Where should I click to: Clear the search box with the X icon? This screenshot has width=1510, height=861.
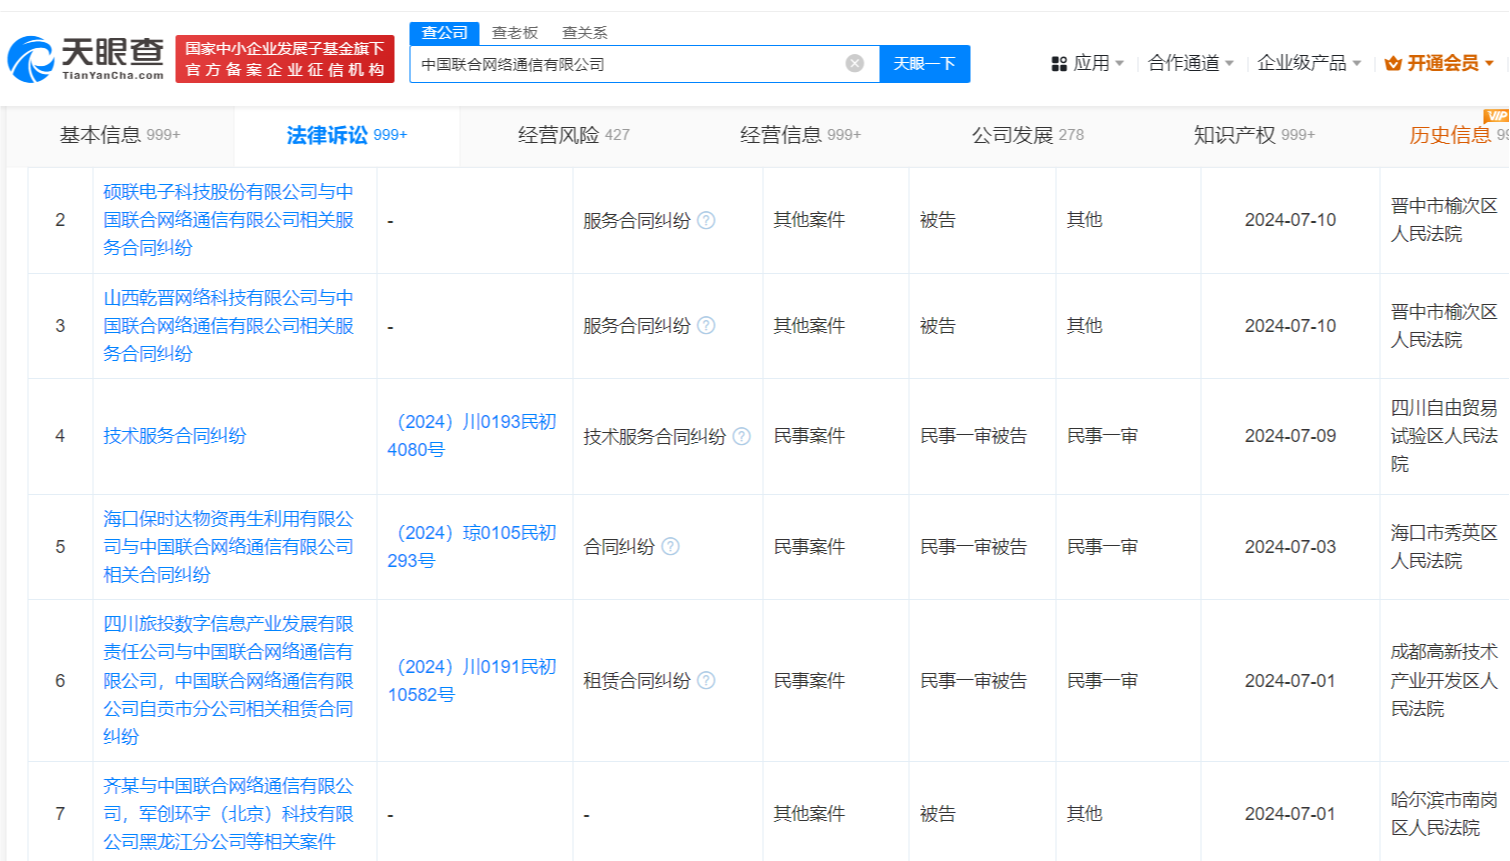(855, 64)
